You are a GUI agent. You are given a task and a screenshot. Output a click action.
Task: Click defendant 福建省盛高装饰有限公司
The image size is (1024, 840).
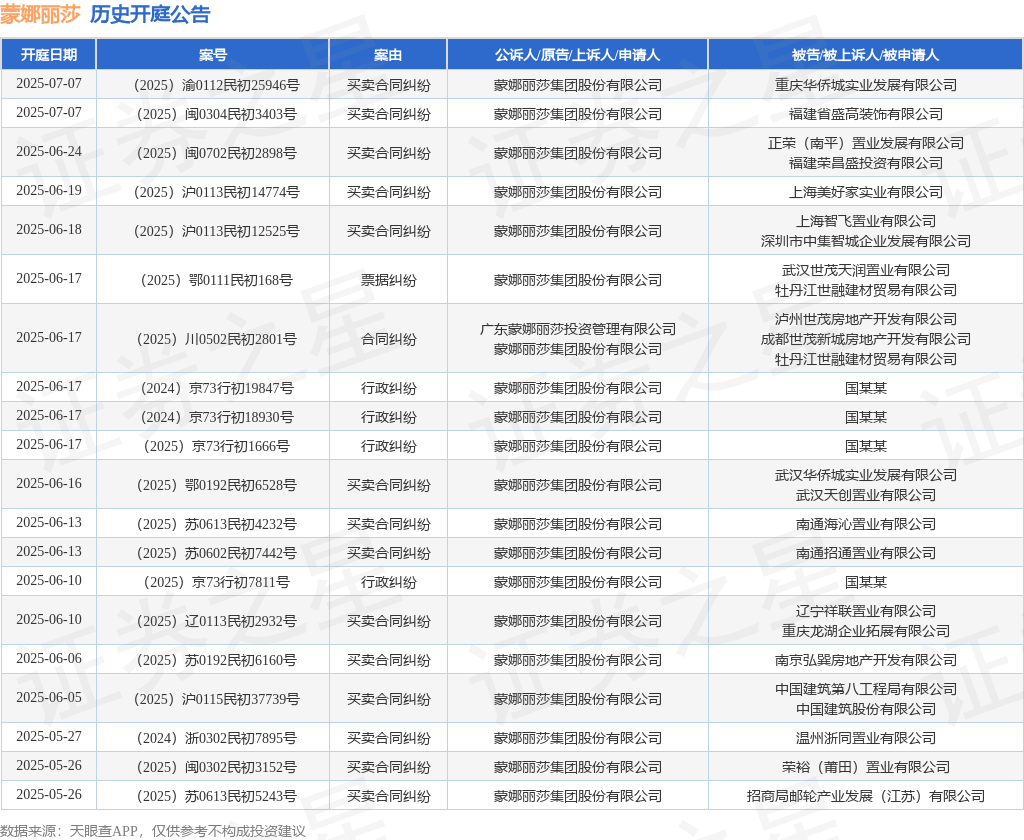pos(865,114)
